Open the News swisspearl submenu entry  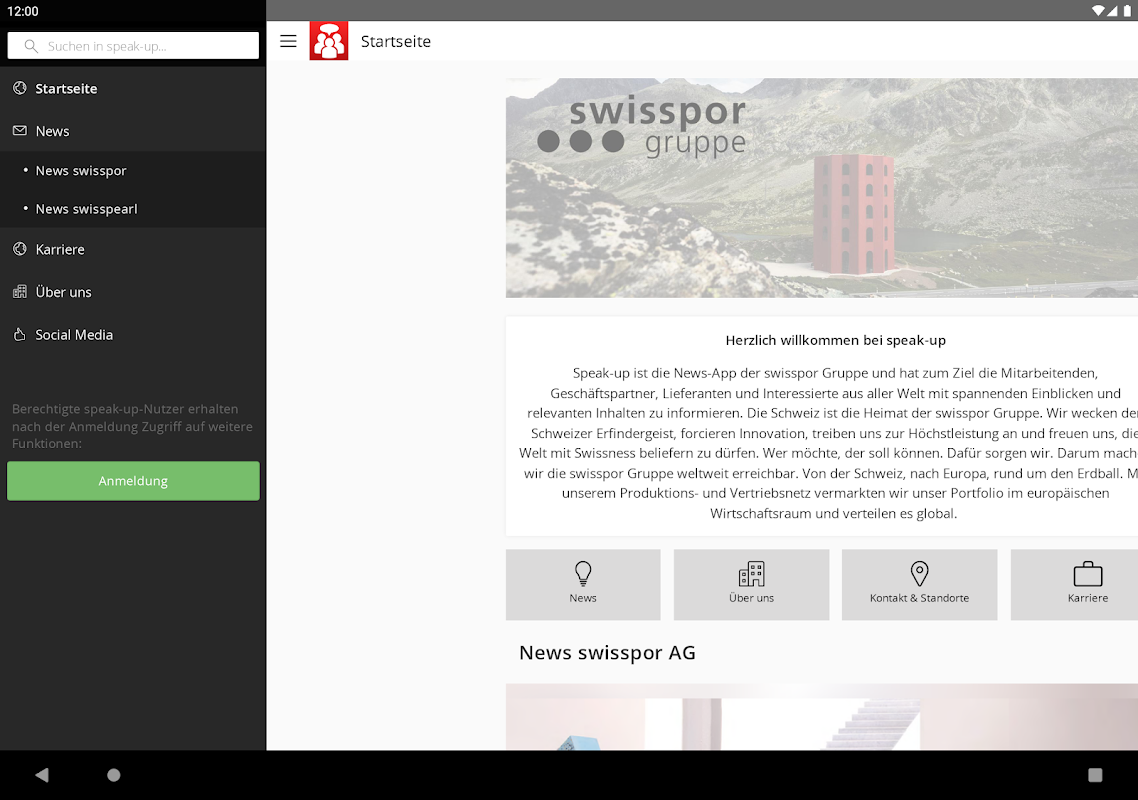coord(133,209)
